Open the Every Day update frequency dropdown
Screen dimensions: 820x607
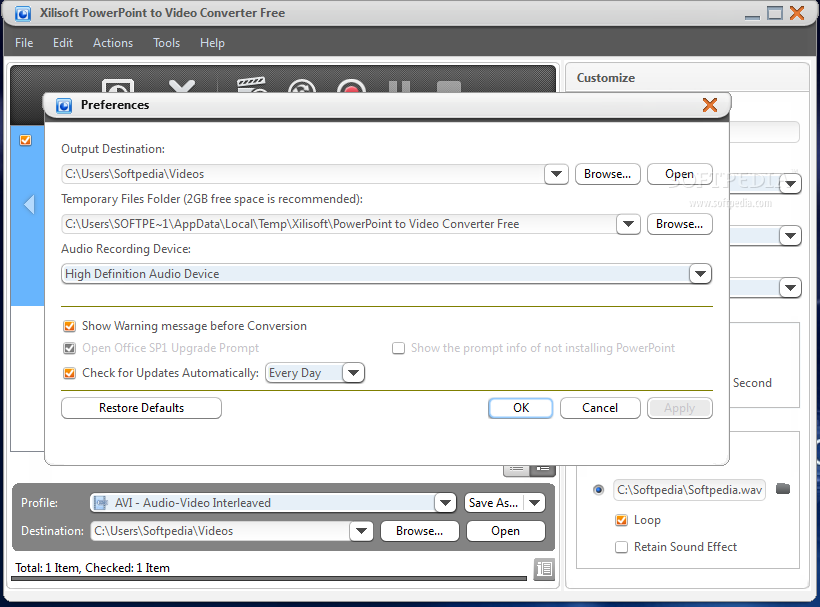pyautogui.click(x=354, y=373)
